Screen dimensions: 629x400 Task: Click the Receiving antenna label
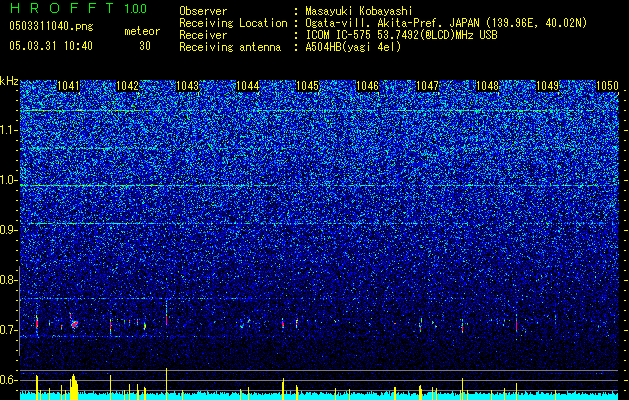(x=230, y=47)
